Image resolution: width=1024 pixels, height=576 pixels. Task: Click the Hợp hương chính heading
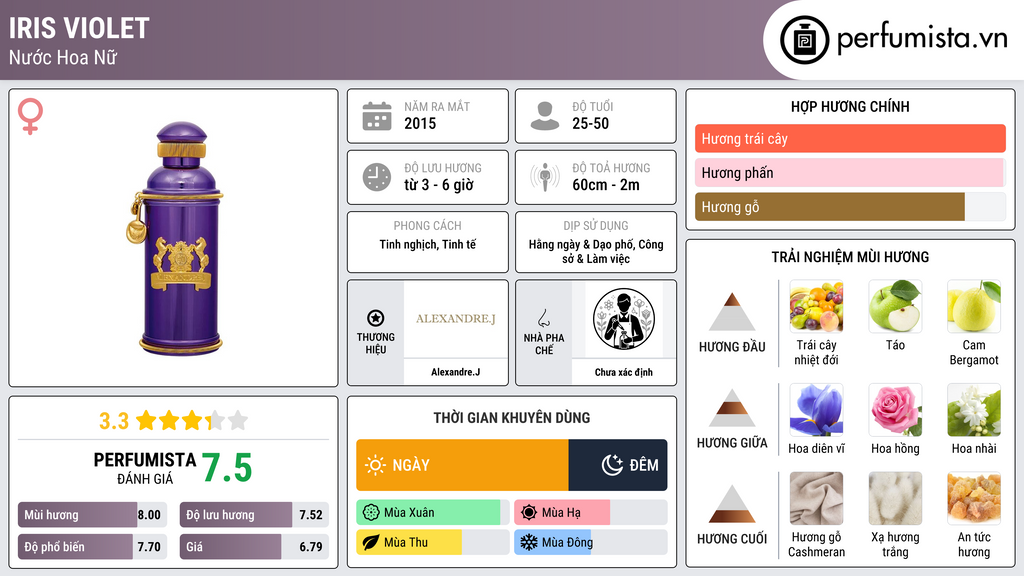[850, 106]
